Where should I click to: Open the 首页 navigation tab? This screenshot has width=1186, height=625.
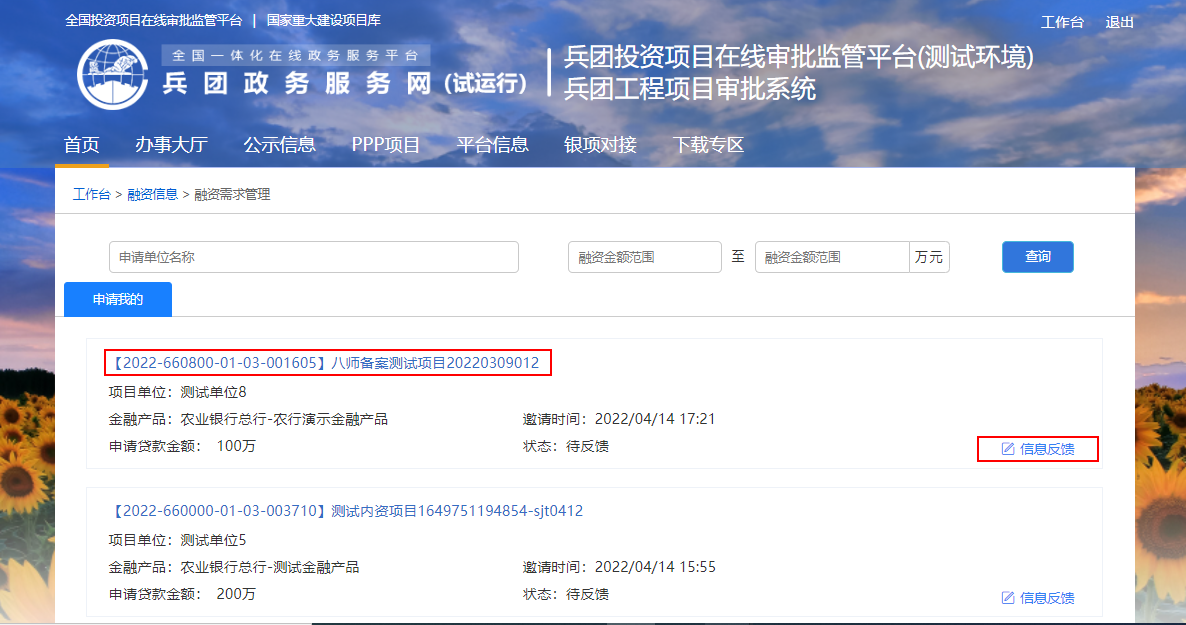[82, 145]
